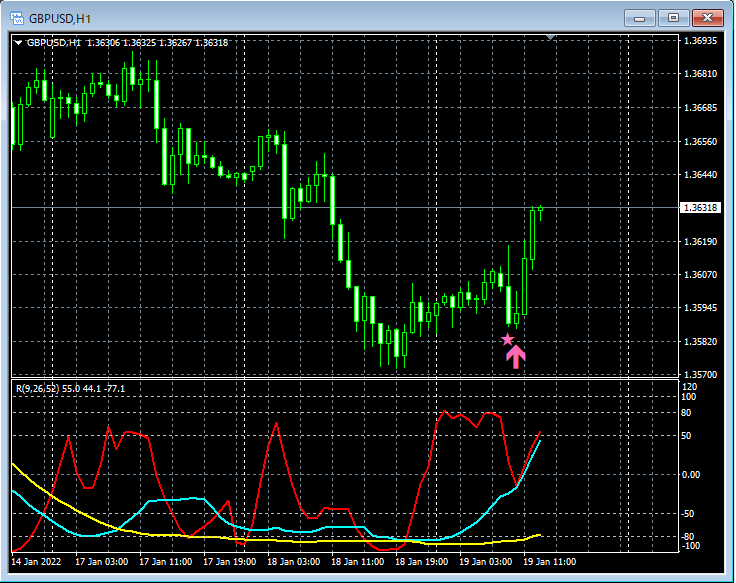This screenshot has width=736, height=583.
Task: Maximize the GBPUSD,H1 chart window
Action: click(x=673, y=18)
